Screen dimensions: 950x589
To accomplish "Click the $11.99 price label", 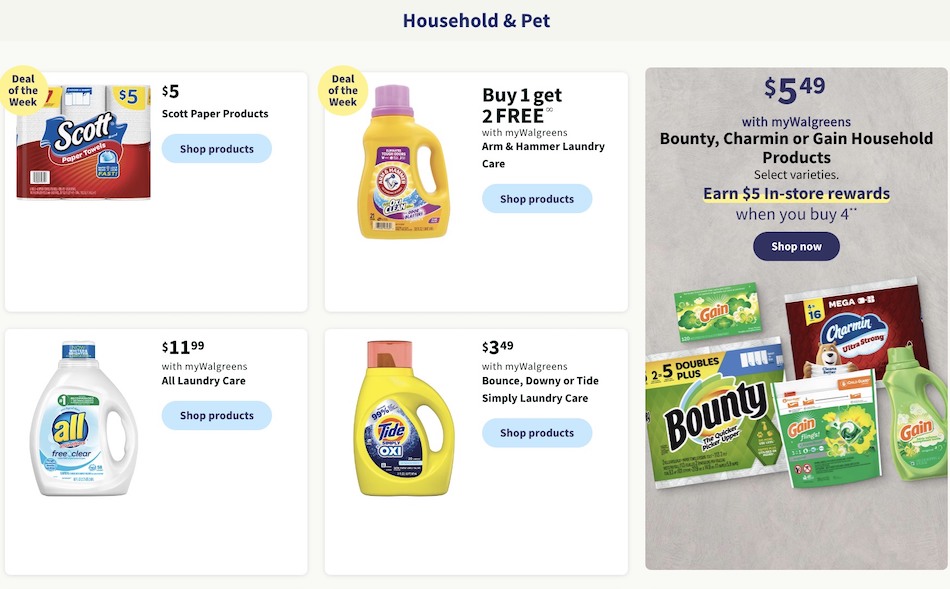I will click(x=180, y=347).
